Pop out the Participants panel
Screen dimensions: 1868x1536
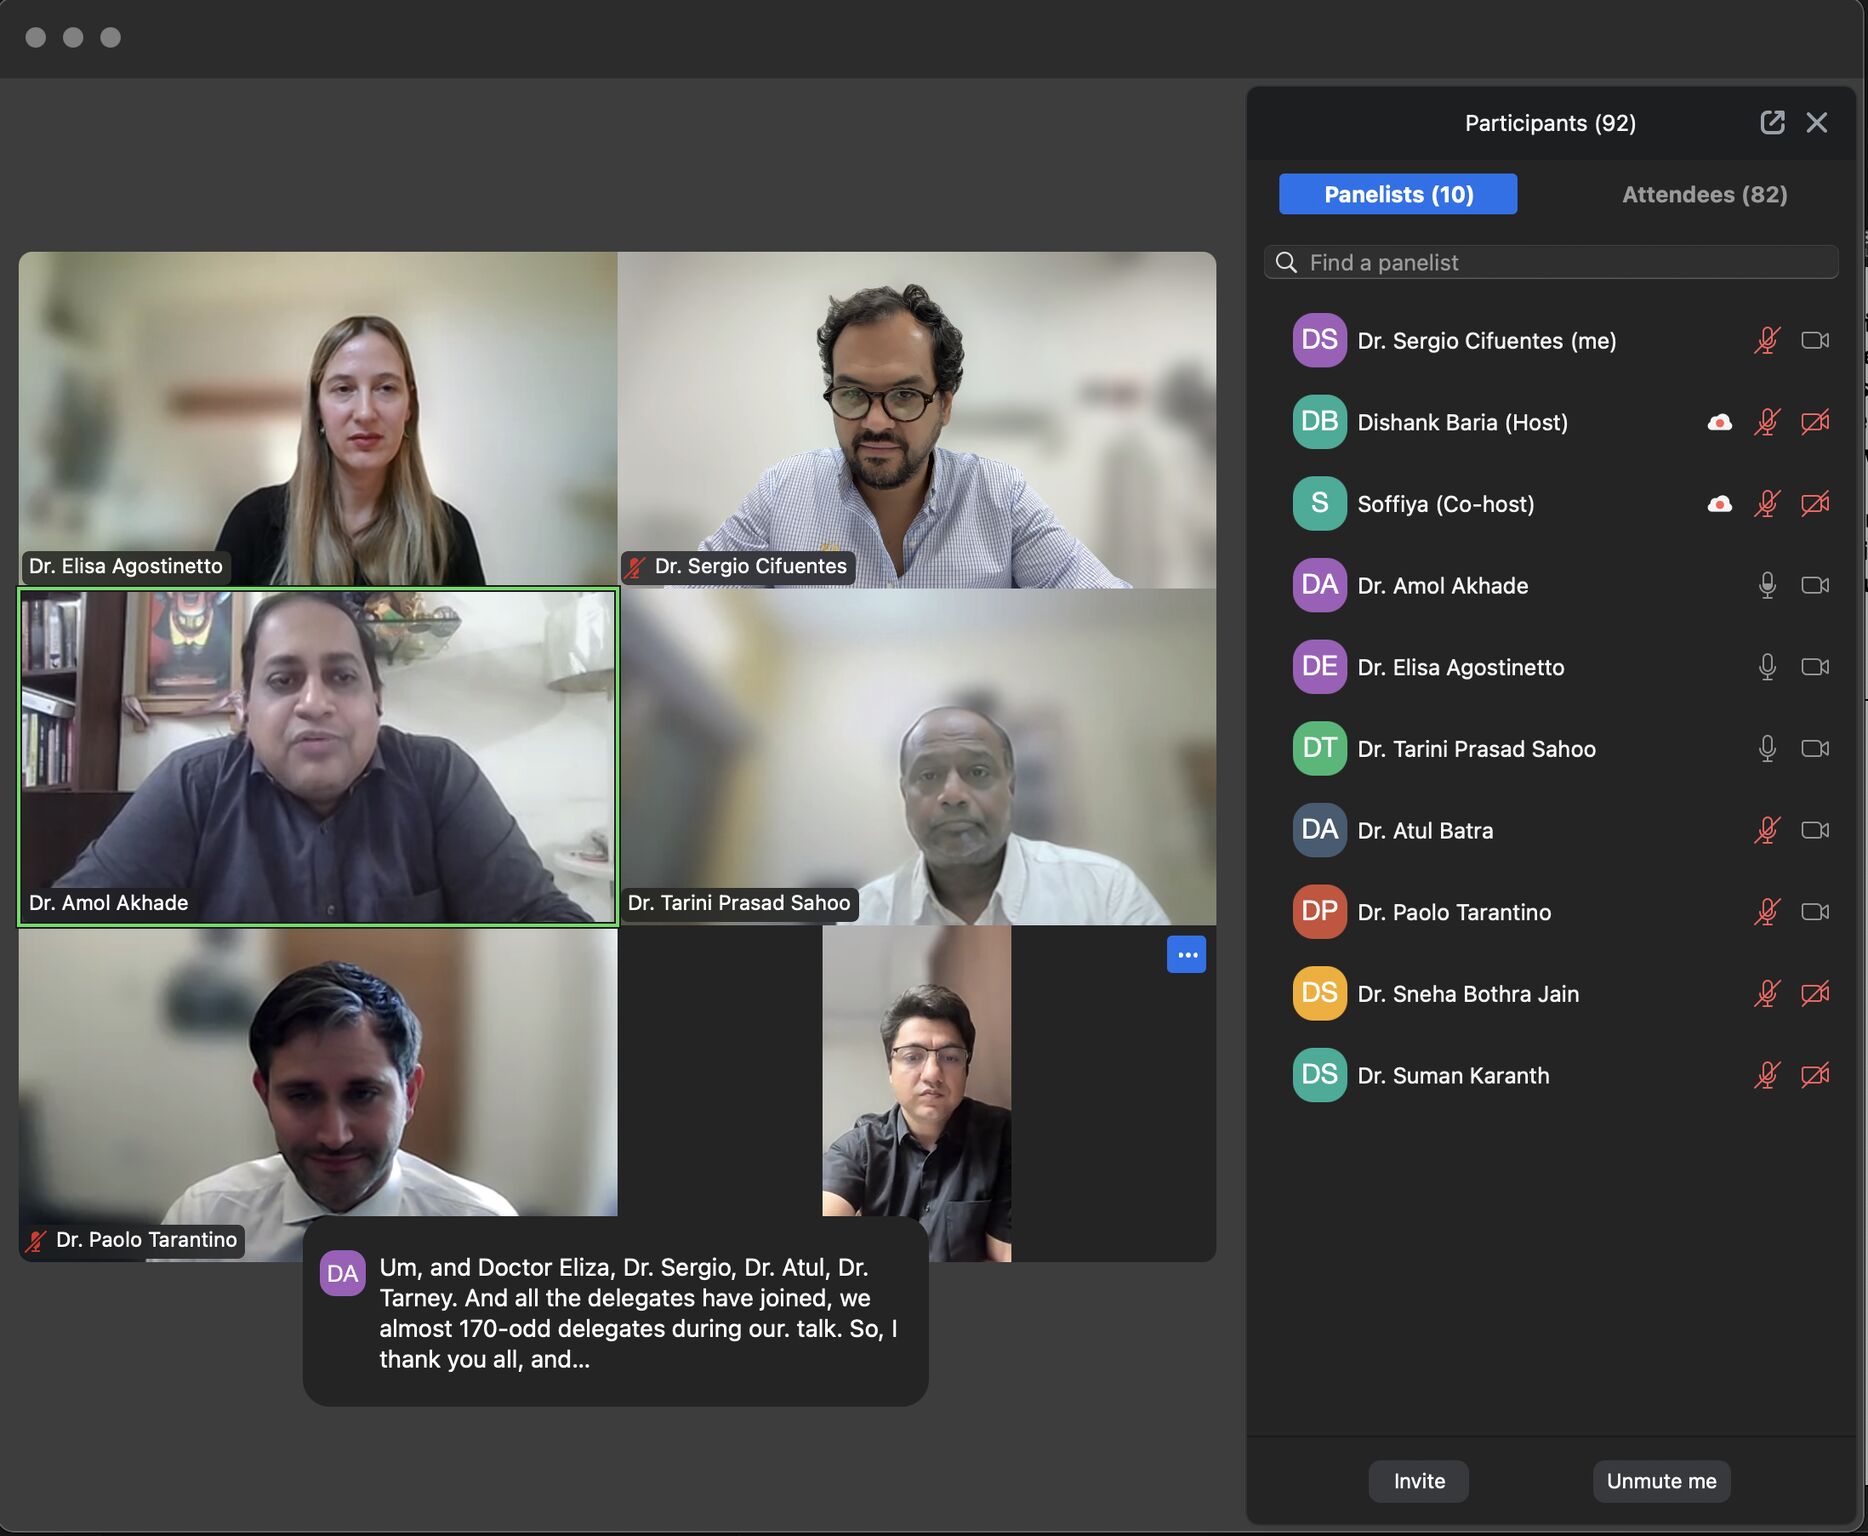[1772, 122]
